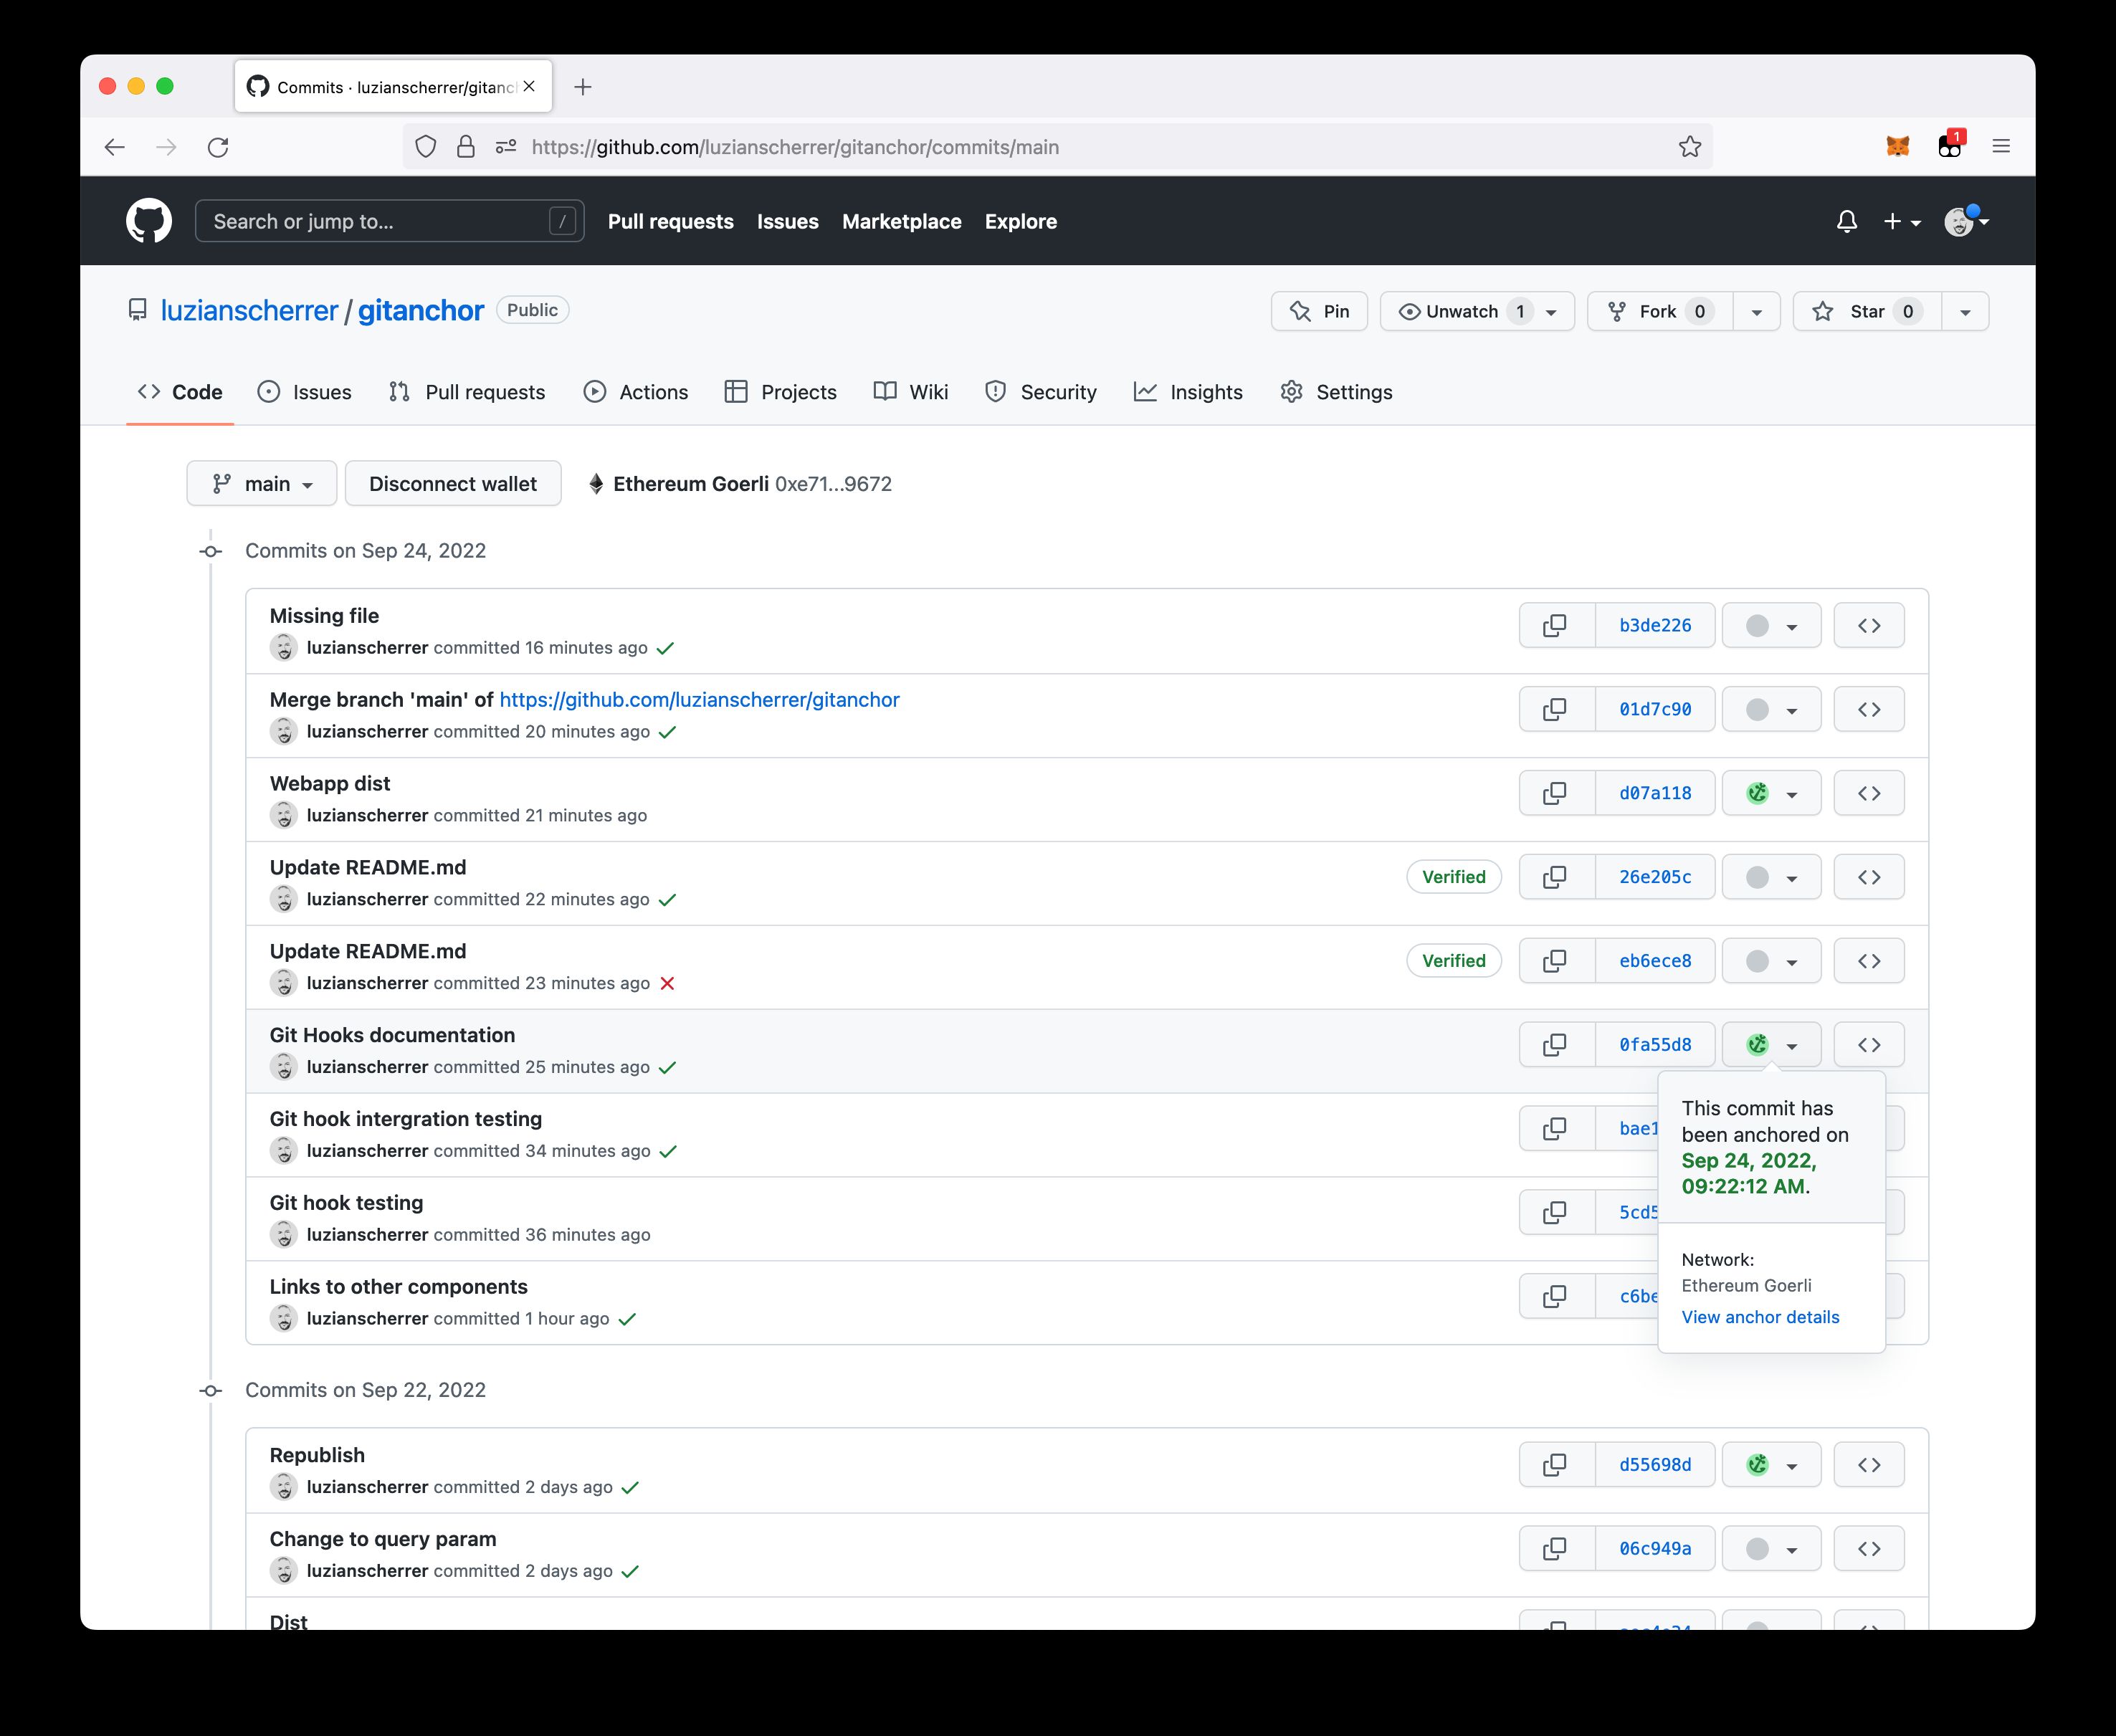Open commit hash b3de226

(x=1655, y=625)
